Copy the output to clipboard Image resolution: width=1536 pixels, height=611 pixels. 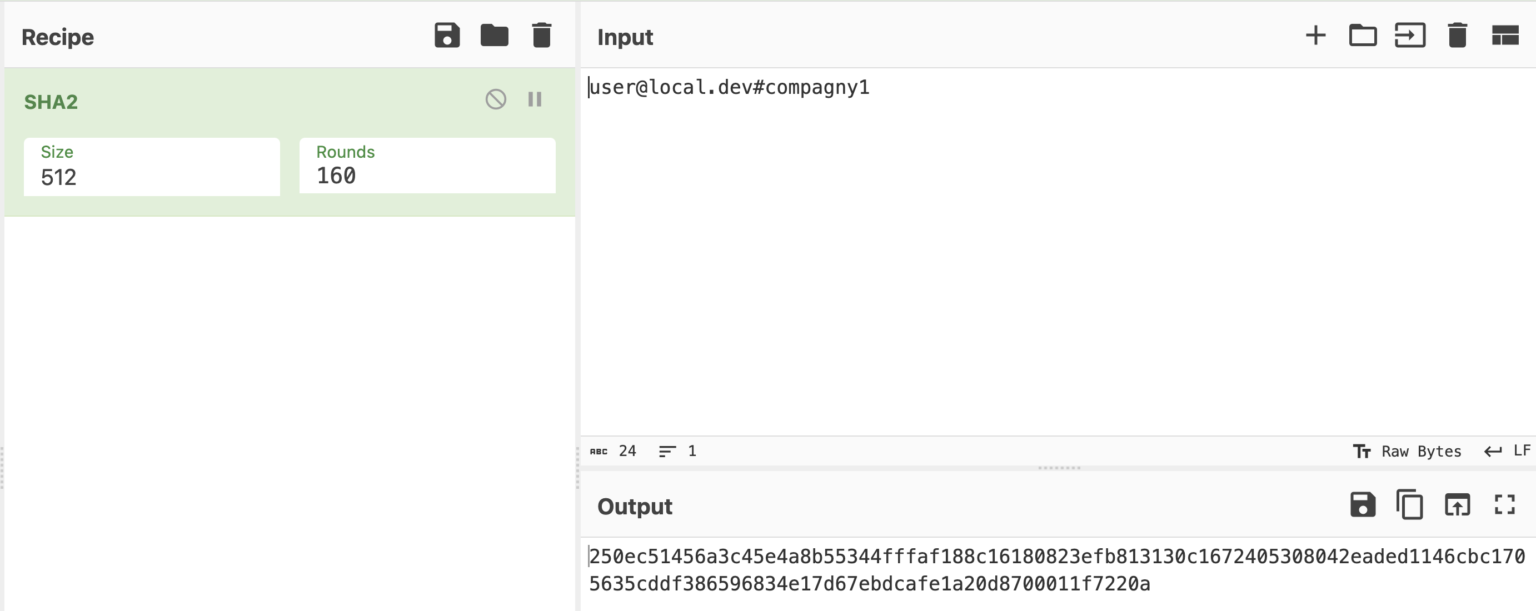1409,505
